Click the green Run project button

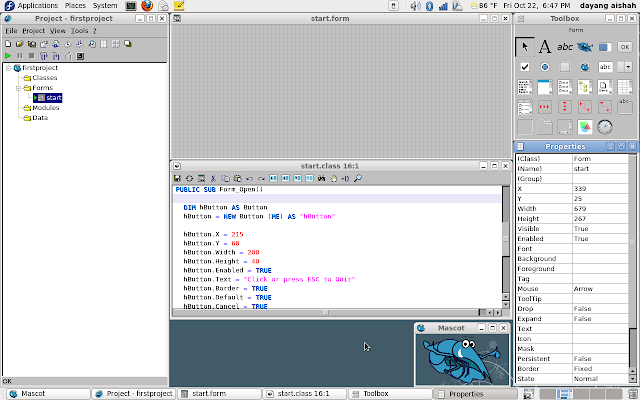[x=8, y=56]
